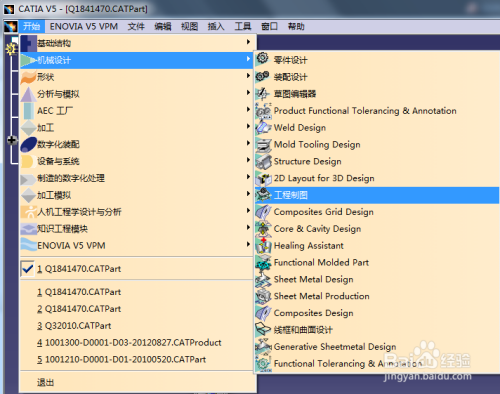The width and height of the screenshot is (500, 394).
Task: Select Sheet Metal Production workbench text
Action: point(322,296)
